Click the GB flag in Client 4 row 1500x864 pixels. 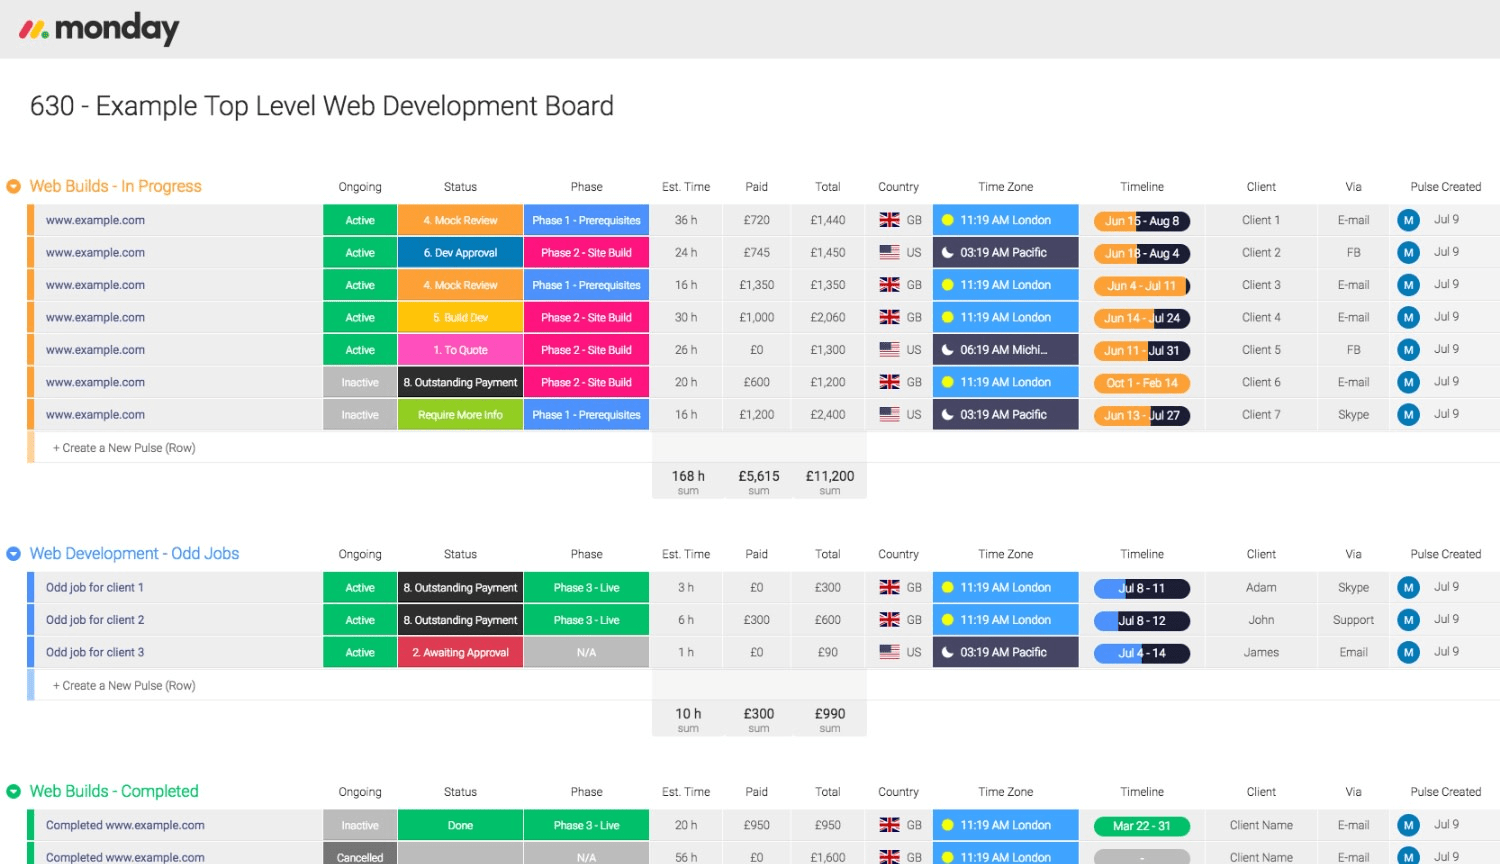point(889,317)
